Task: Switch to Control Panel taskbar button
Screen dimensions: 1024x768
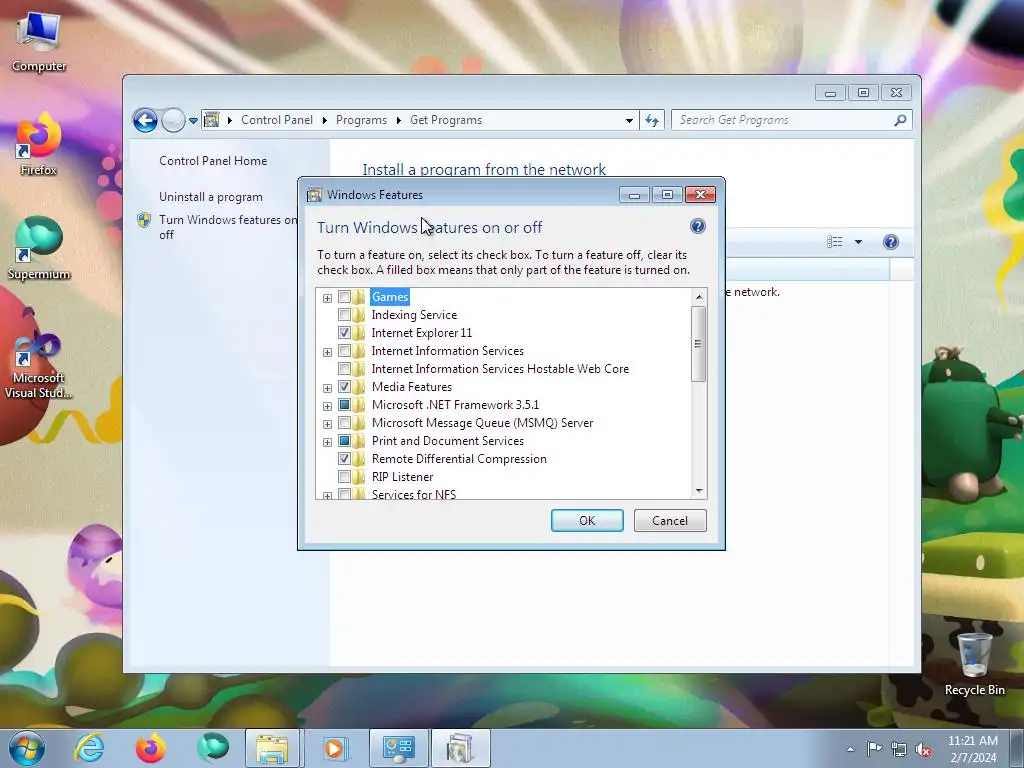Action: coord(398,748)
